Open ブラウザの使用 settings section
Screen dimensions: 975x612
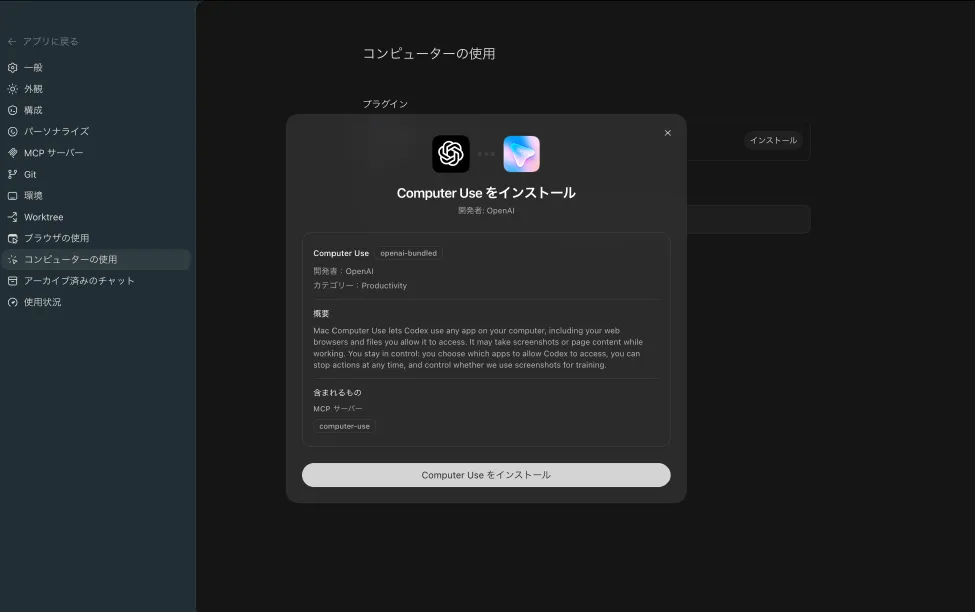[x=96, y=238]
